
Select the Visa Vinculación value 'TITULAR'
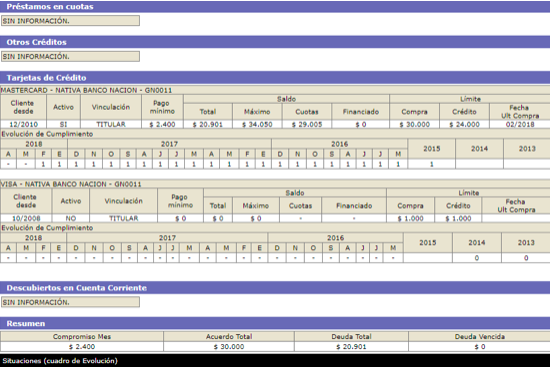[123, 218]
